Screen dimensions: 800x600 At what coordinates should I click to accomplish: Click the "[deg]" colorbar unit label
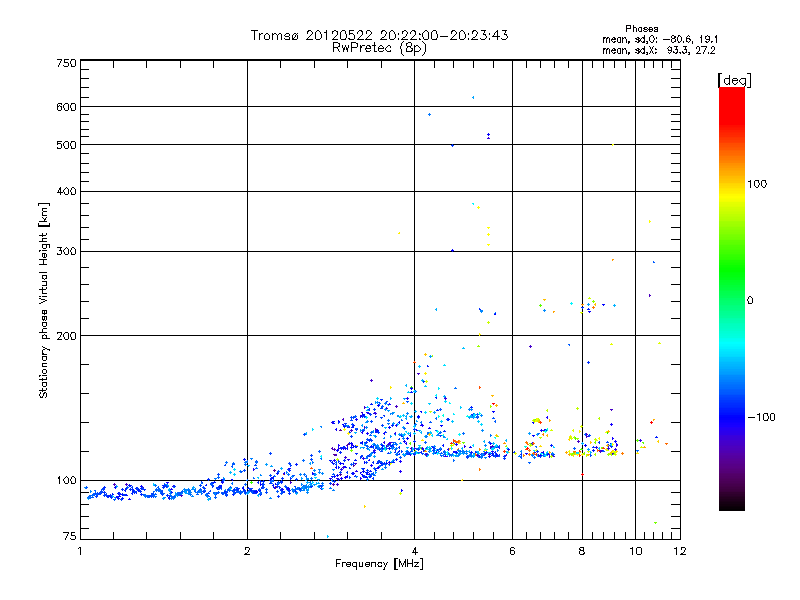pos(734,80)
